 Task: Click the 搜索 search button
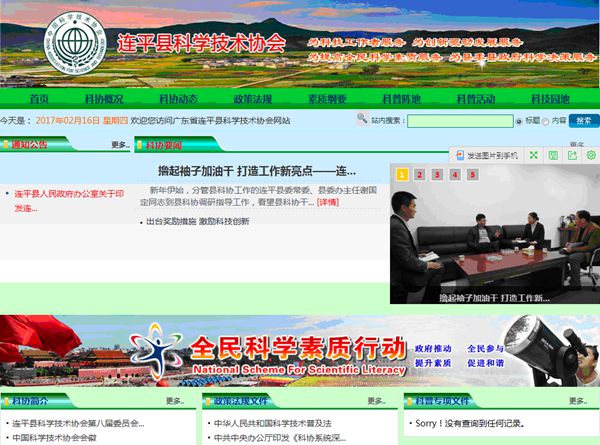point(583,121)
